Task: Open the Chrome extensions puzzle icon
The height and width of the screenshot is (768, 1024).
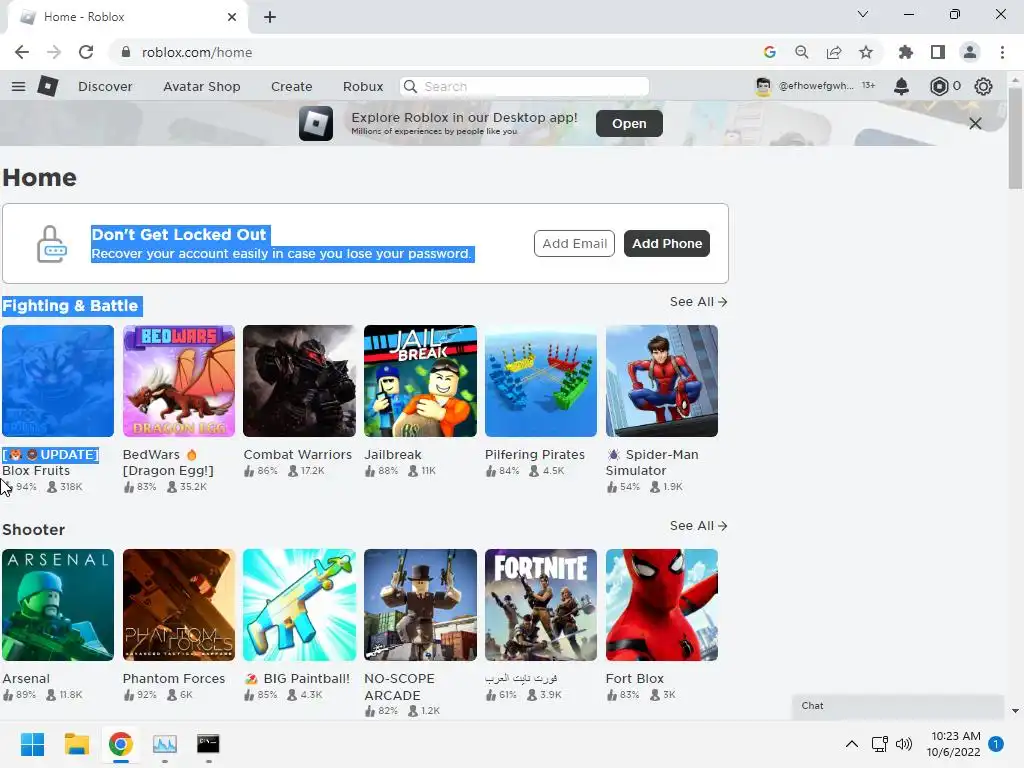Action: 906,52
